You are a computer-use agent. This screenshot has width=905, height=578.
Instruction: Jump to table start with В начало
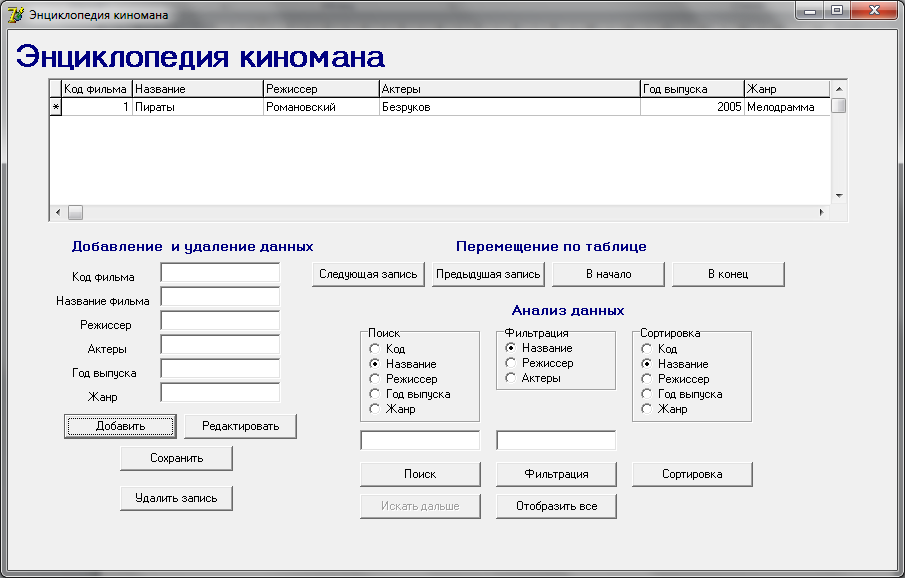coord(608,274)
